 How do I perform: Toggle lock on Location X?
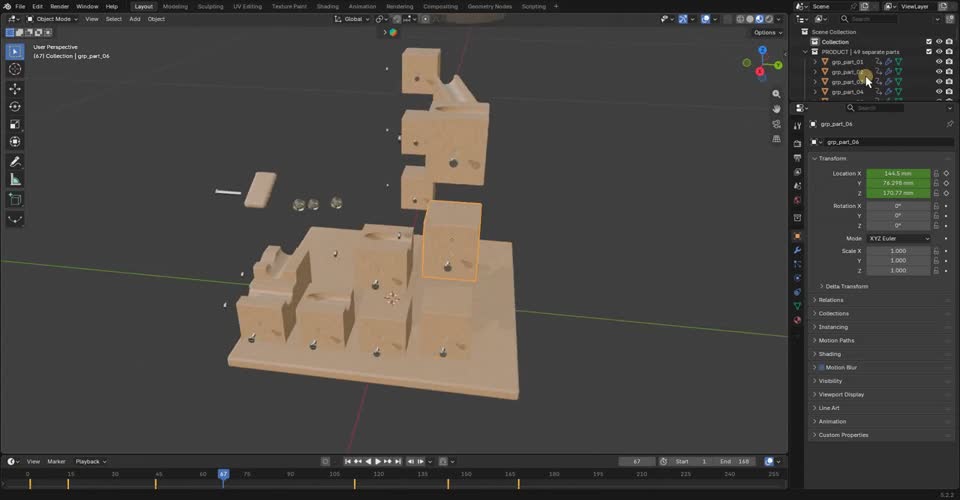coord(936,174)
